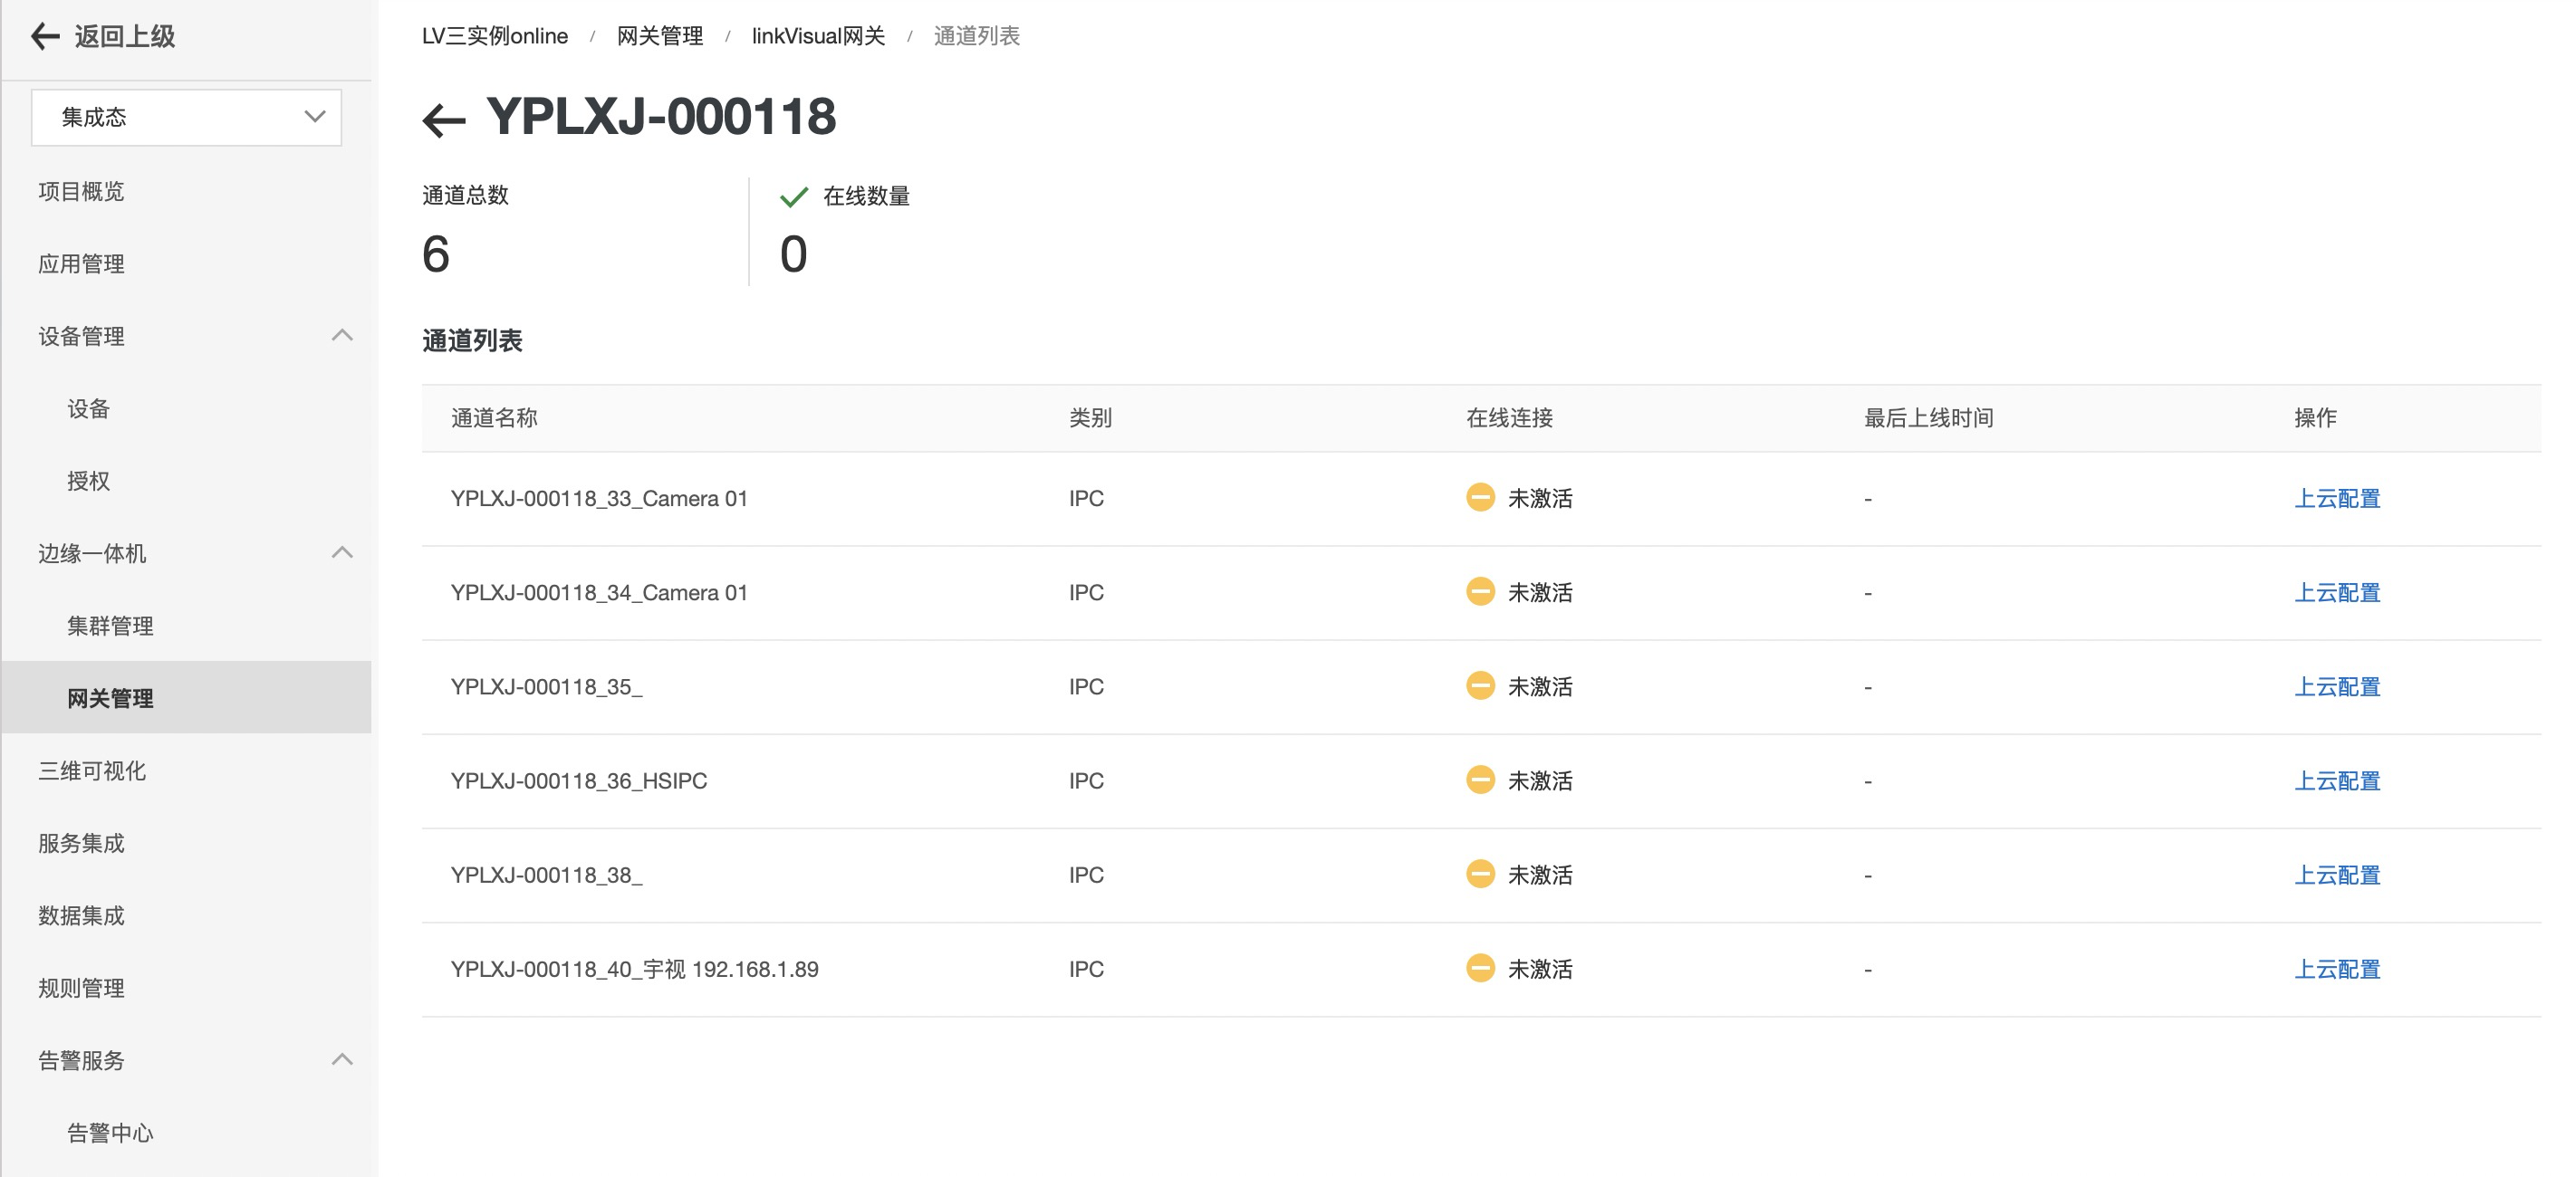The image size is (2576, 1177).
Task: Open 三维可视化 in the sidebar
Action: coord(92,770)
